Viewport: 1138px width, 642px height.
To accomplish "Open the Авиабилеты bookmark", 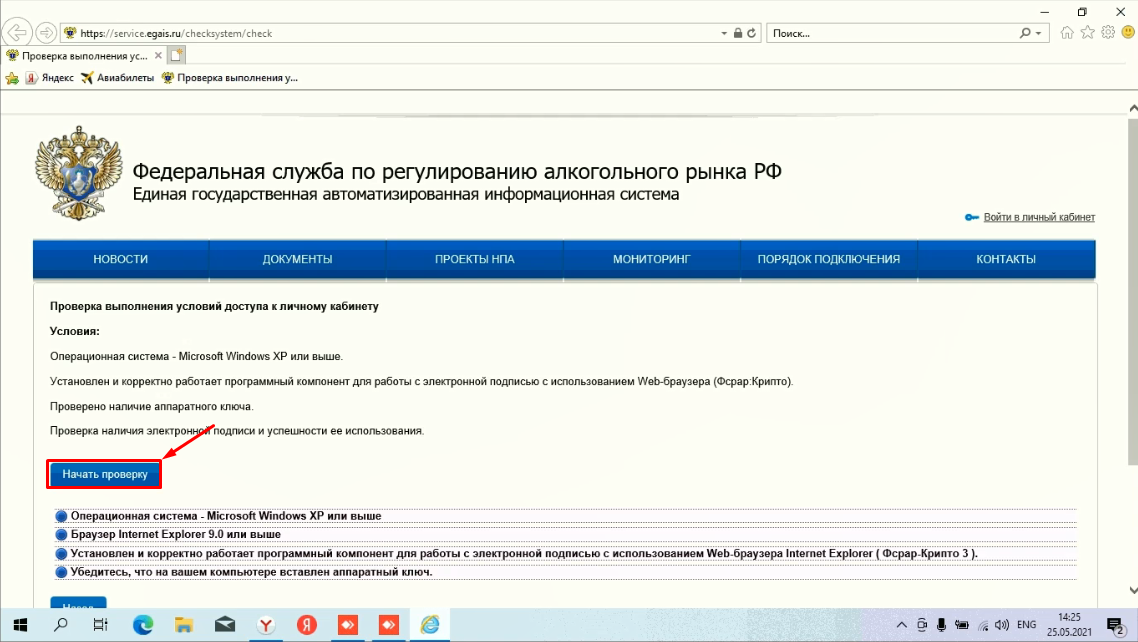I will [117, 78].
